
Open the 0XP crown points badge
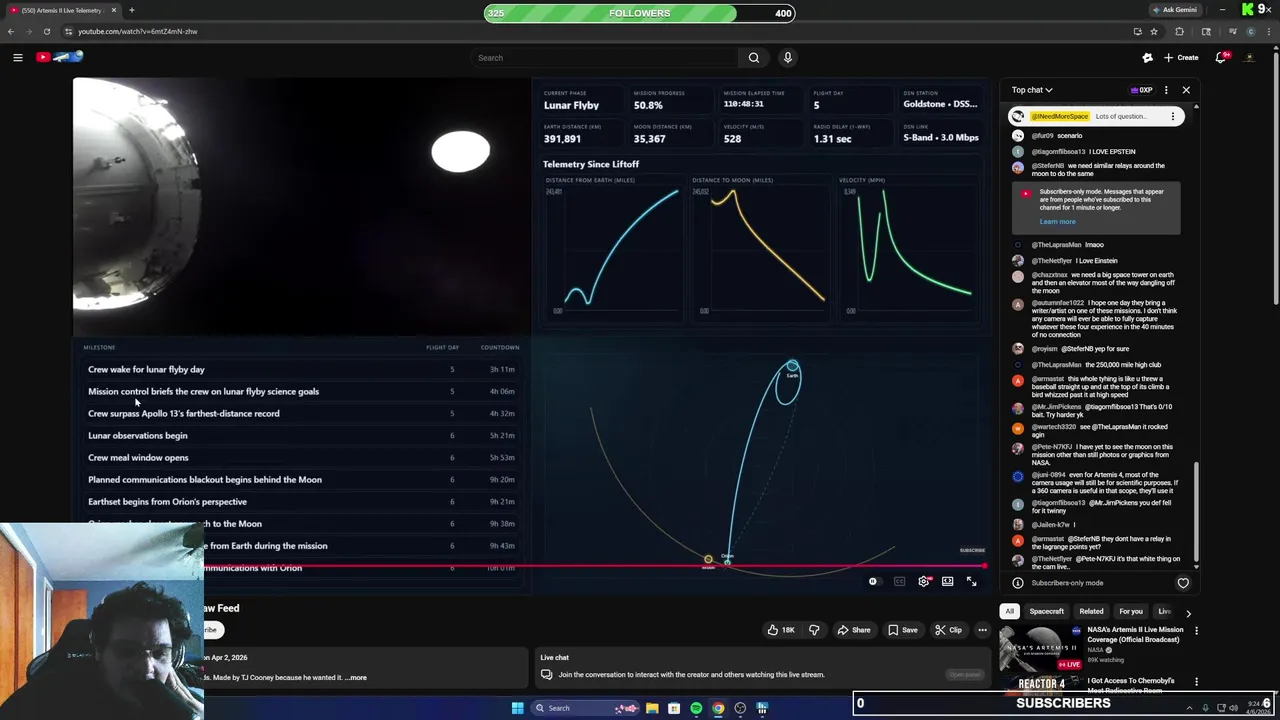[x=1141, y=90]
